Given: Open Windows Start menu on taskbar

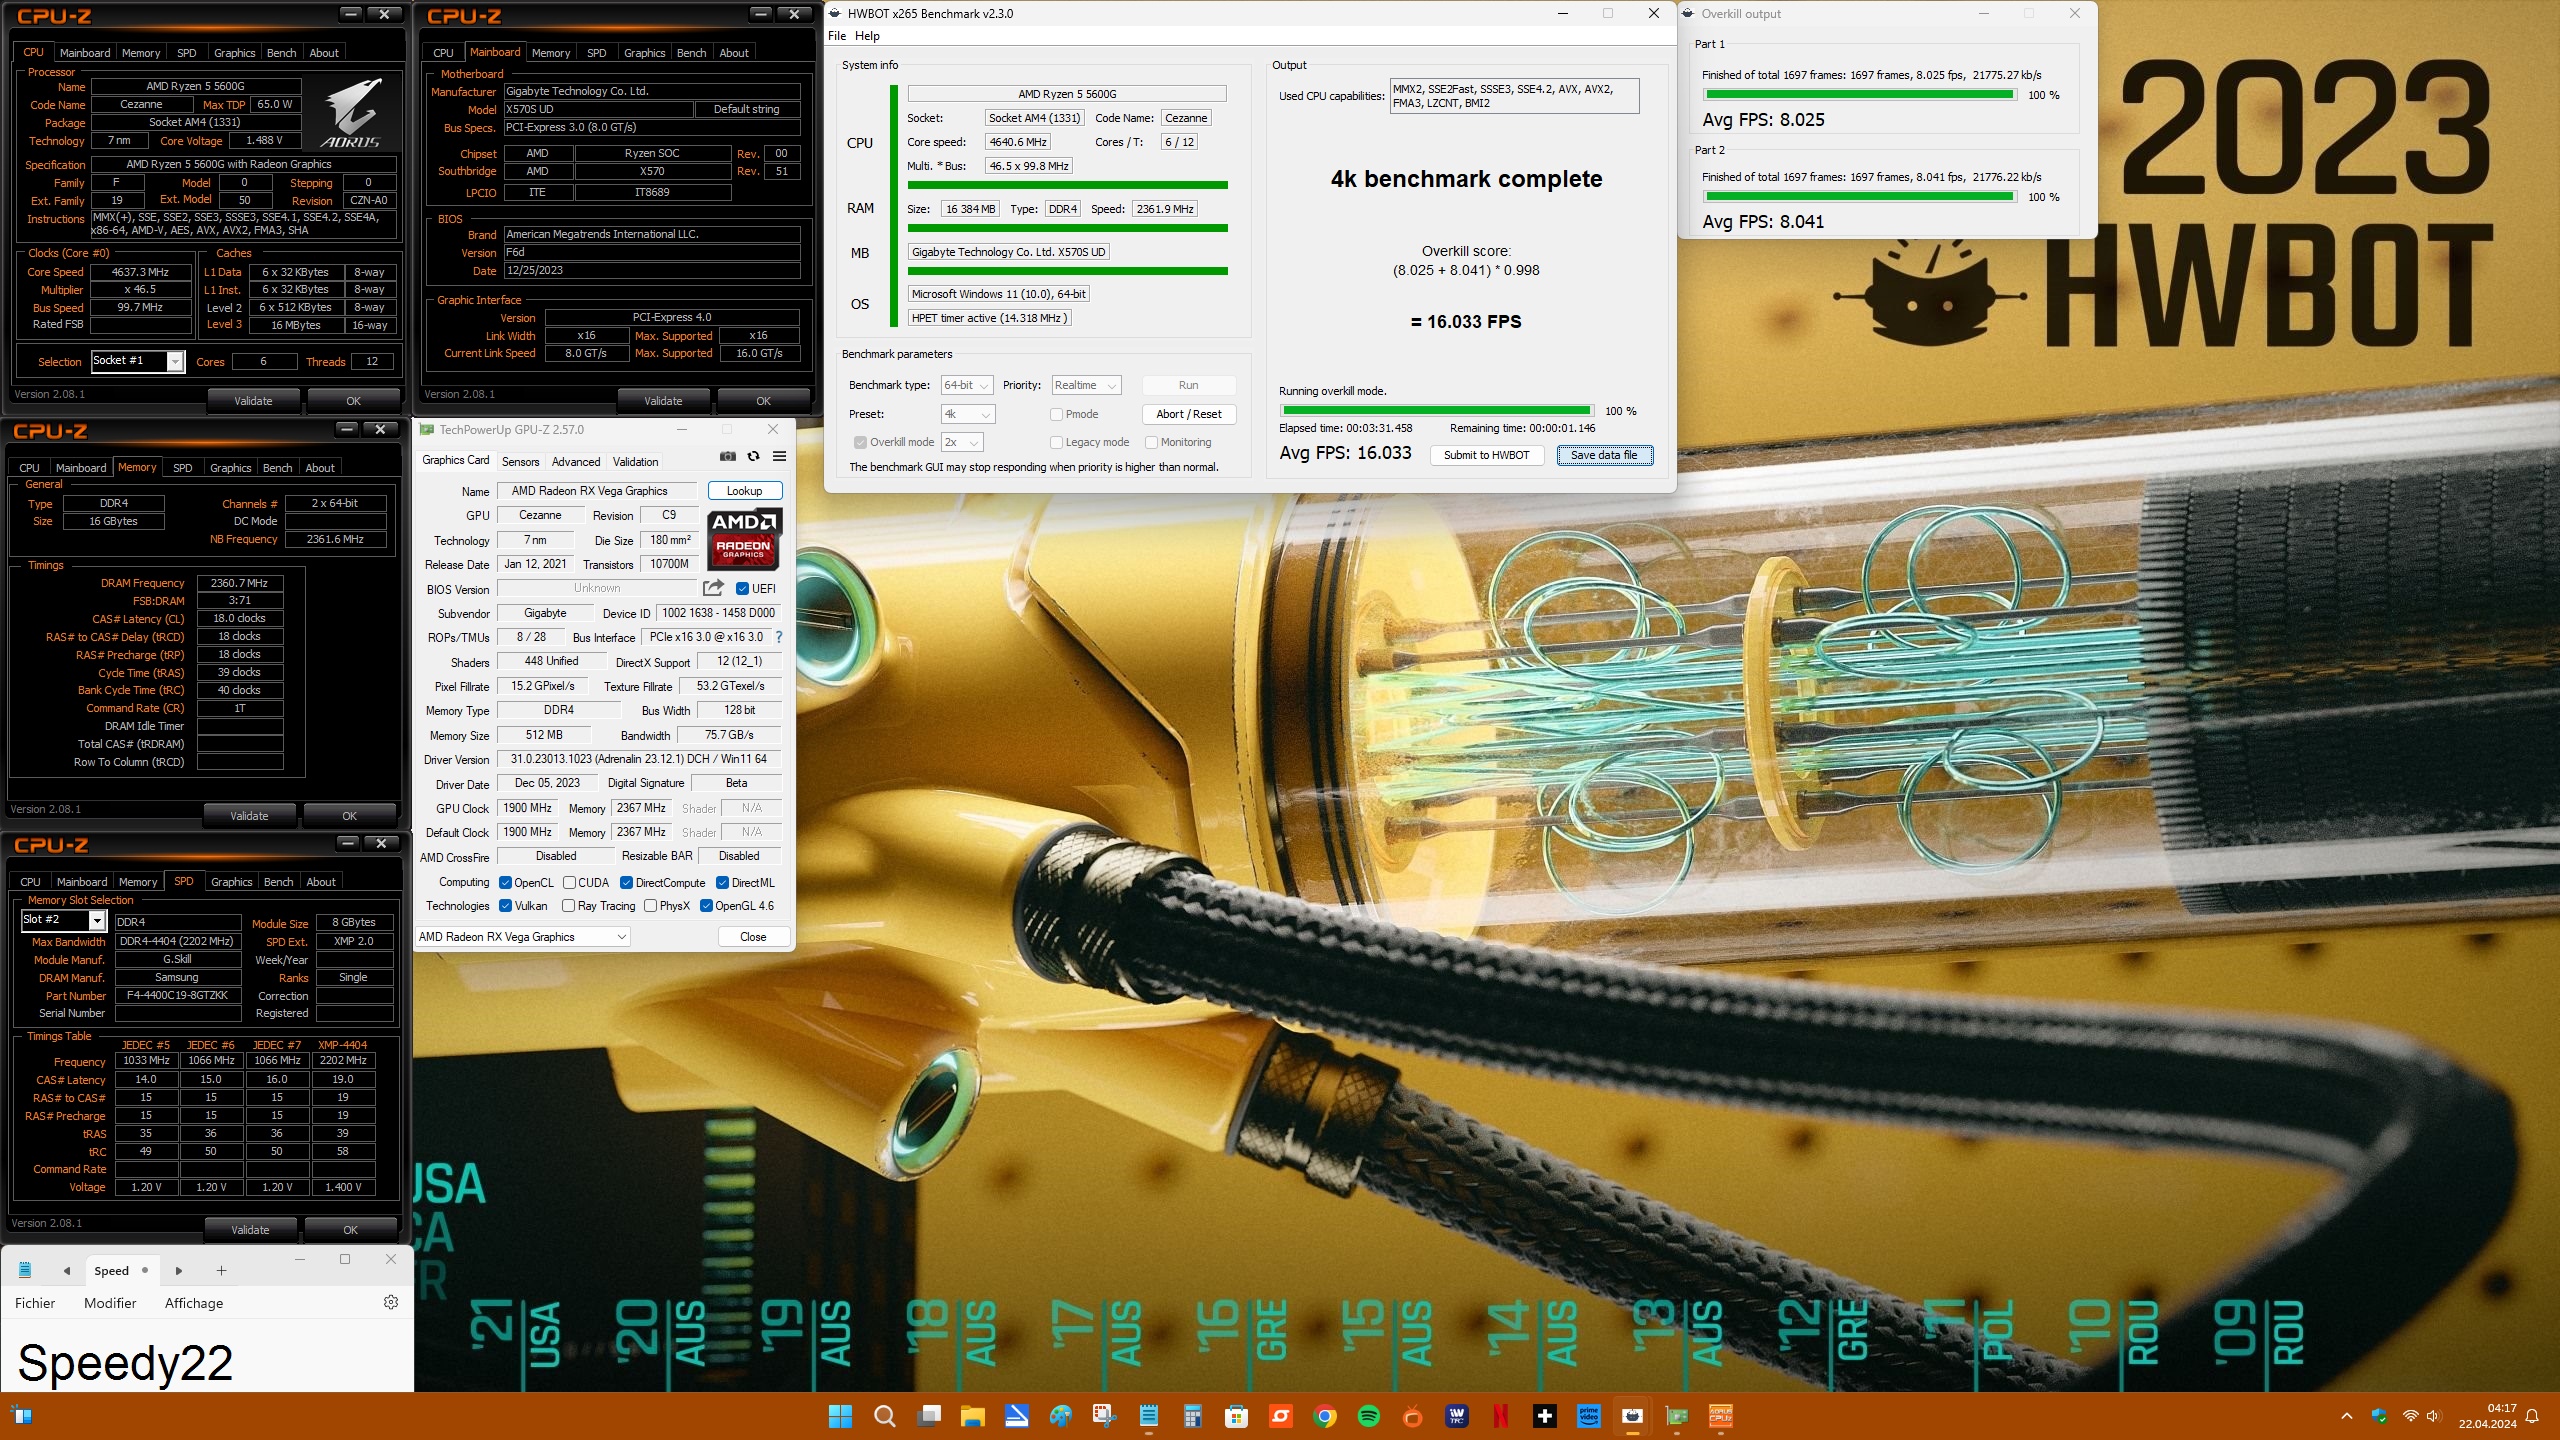Looking at the screenshot, I should tap(840, 1416).
